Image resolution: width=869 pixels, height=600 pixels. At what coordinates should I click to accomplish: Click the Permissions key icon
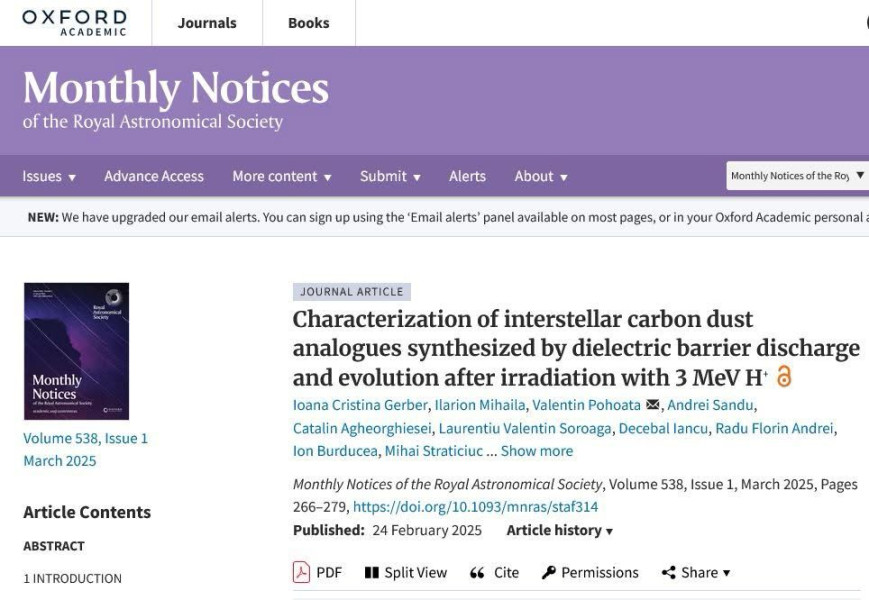pos(548,573)
